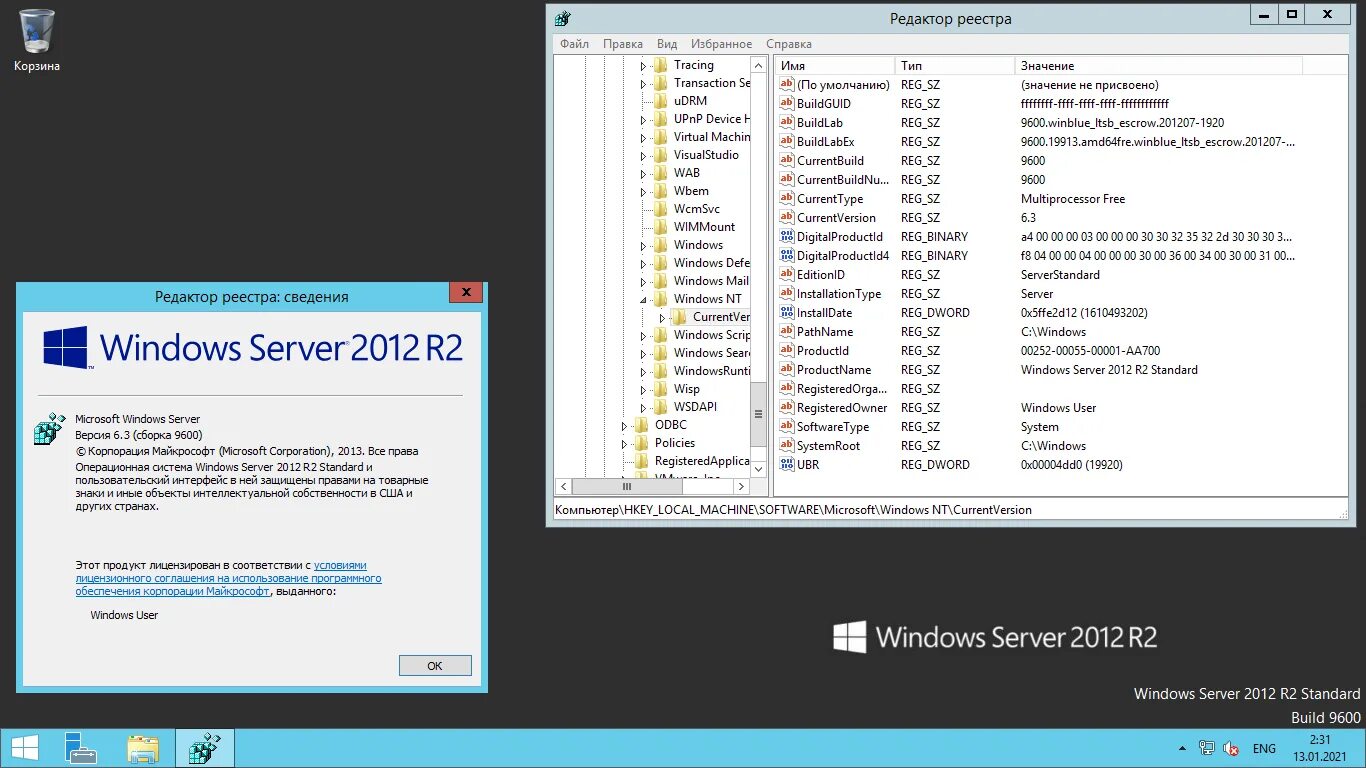The image size is (1366, 768).
Task: Select the CurrentBuild value row
Action: tap(1040, 161)
